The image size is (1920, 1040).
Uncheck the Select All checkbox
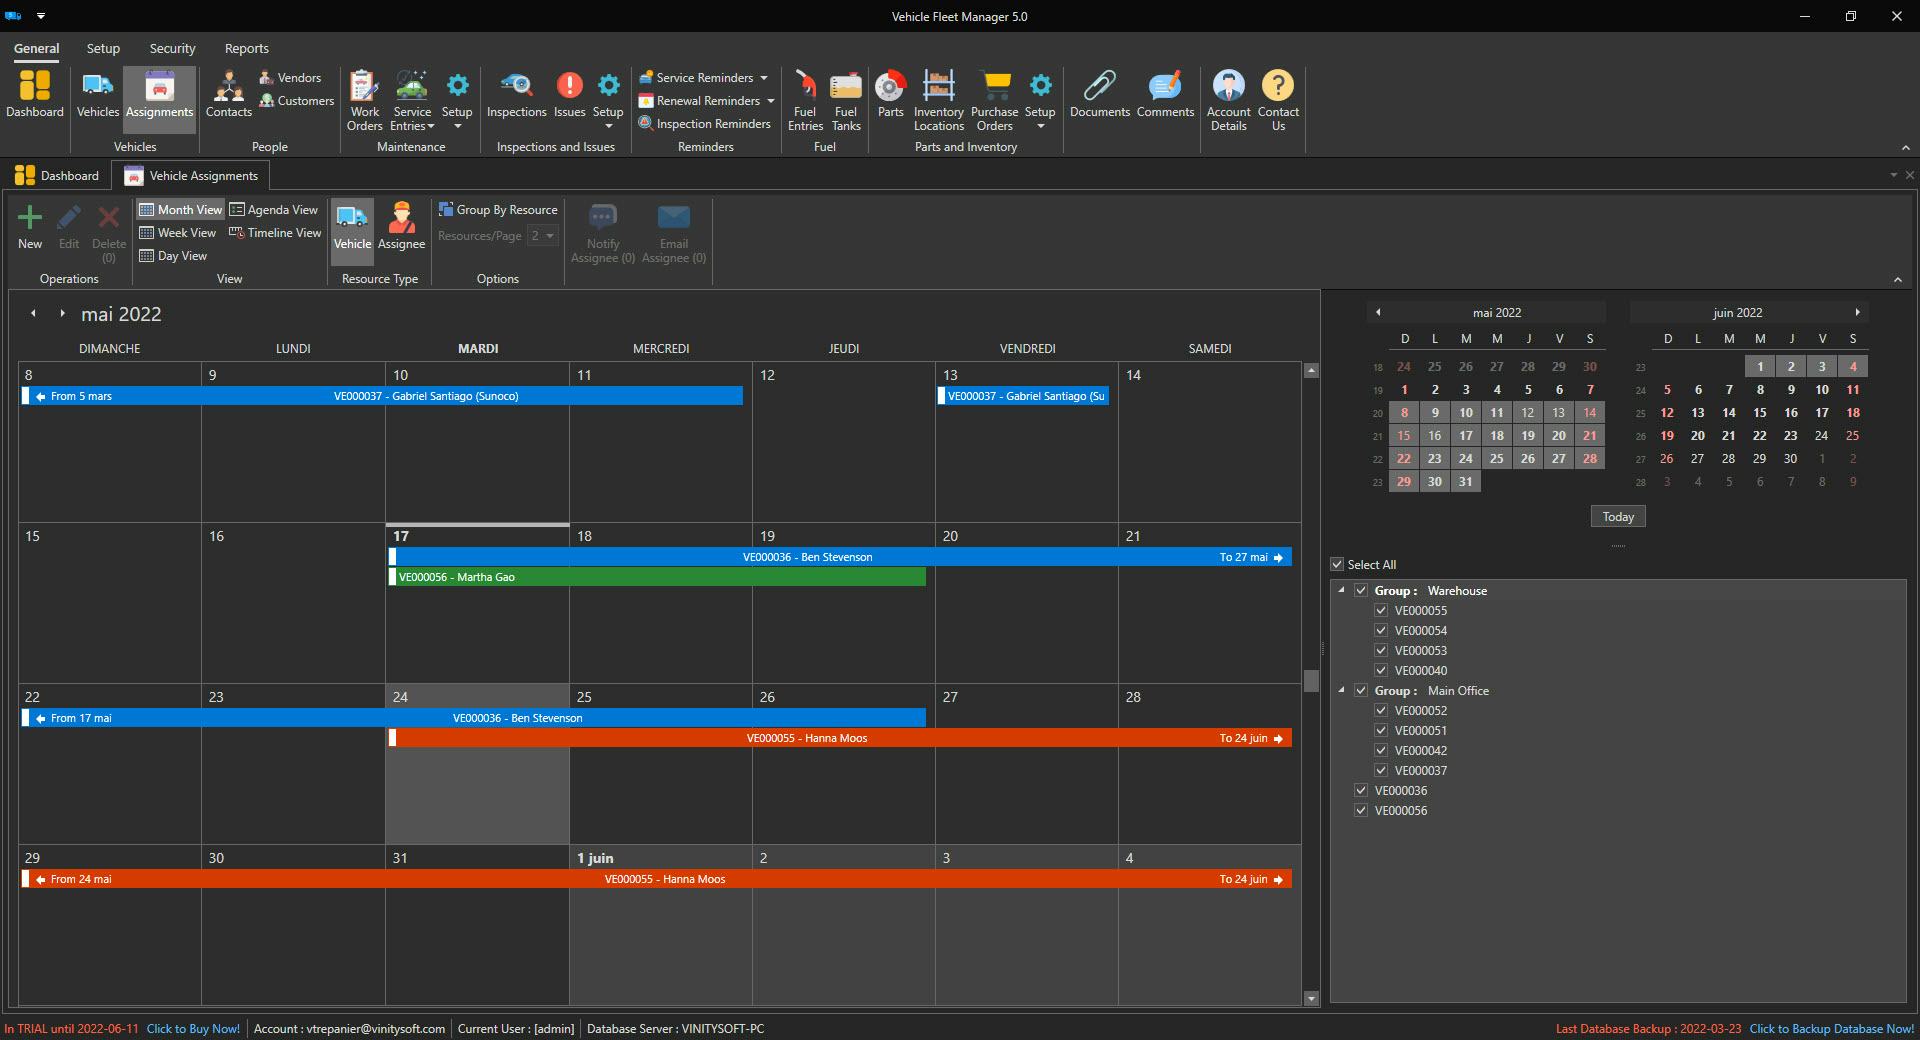pyautogui.click(x=1337, y=565)
